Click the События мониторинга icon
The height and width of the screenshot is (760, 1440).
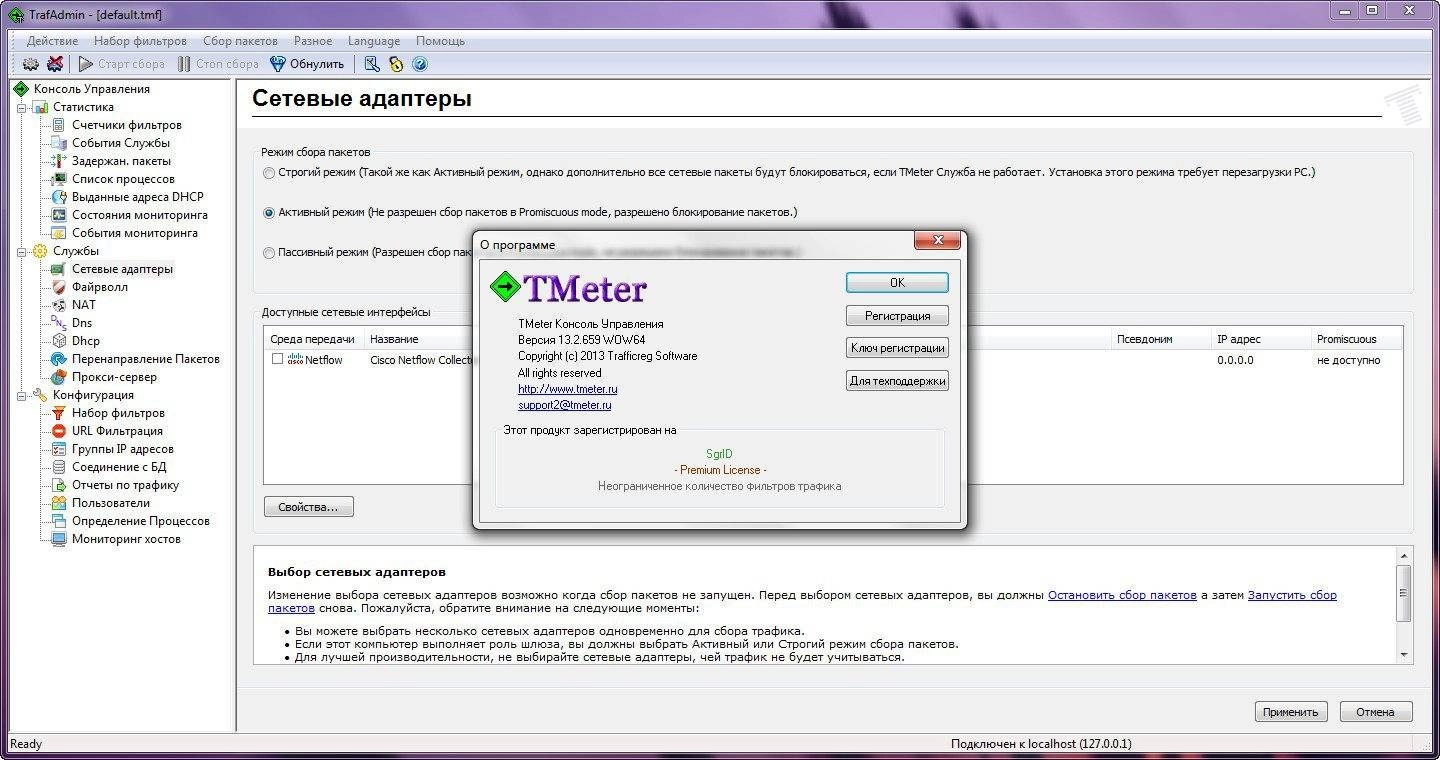(59, 233)
